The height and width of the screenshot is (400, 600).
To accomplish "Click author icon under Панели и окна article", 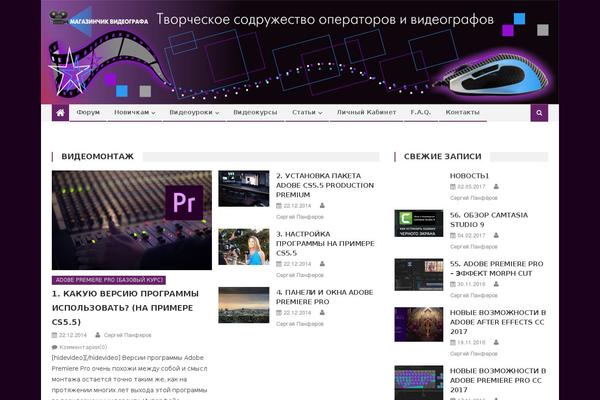I will (322, 313).
